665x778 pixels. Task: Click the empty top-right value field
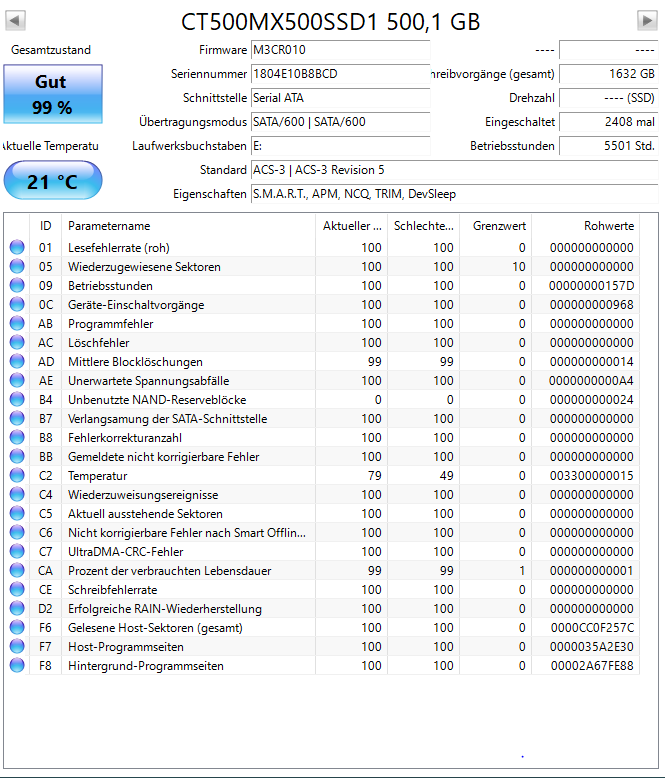608,50
